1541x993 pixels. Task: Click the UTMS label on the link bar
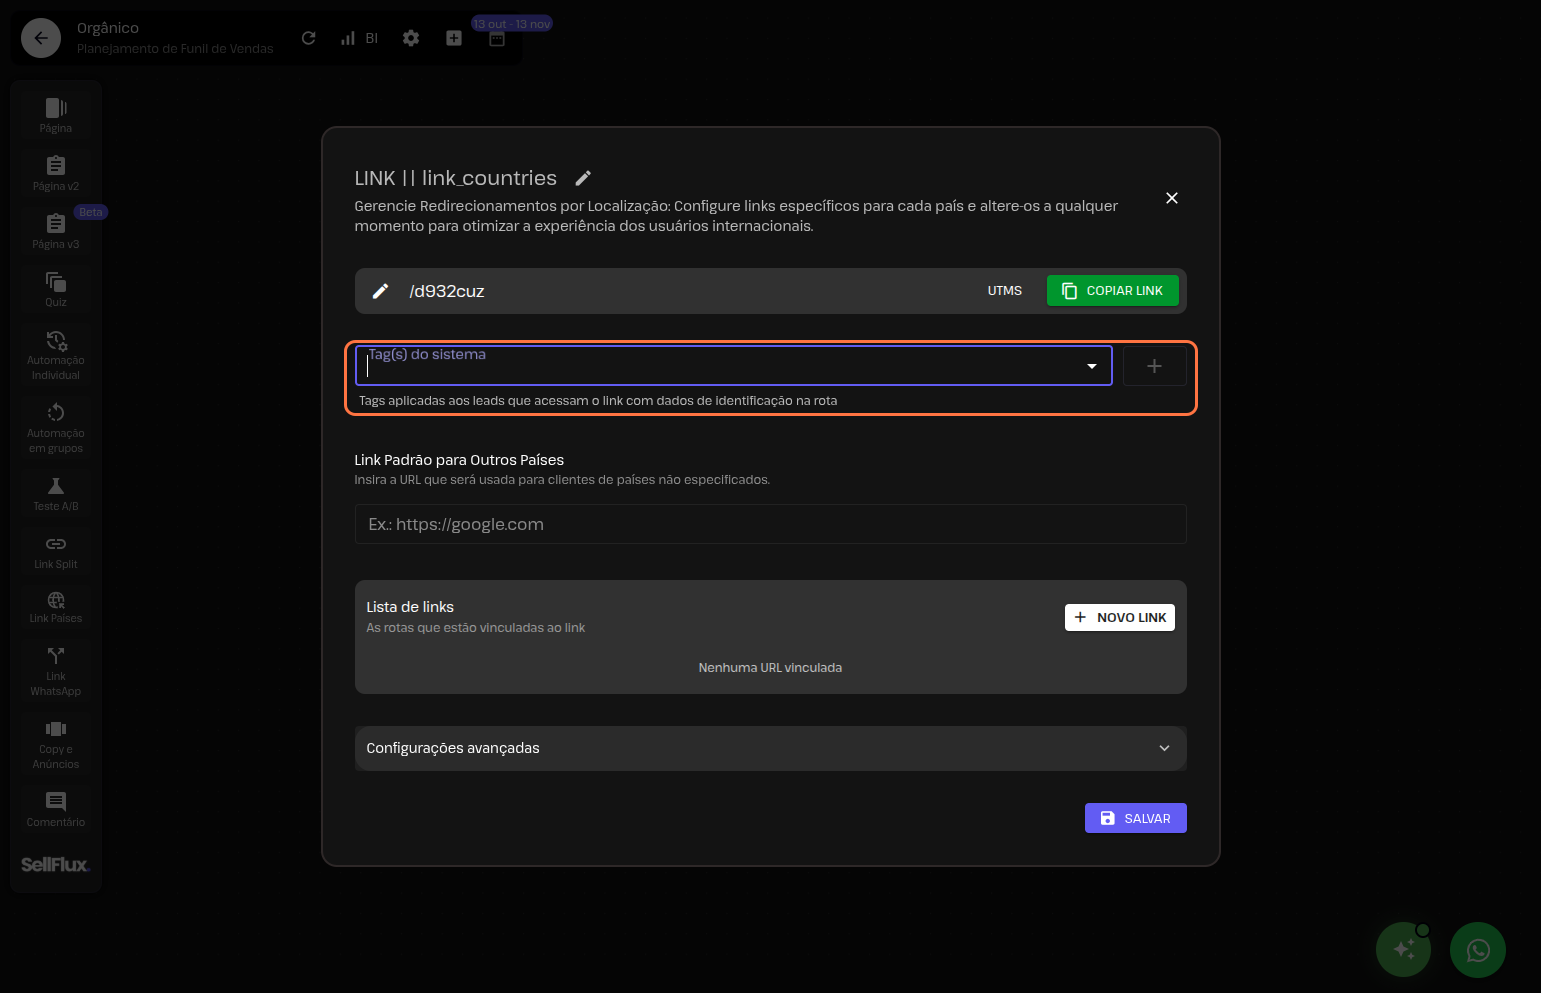pyautogui.click(x=1004, y=290)
